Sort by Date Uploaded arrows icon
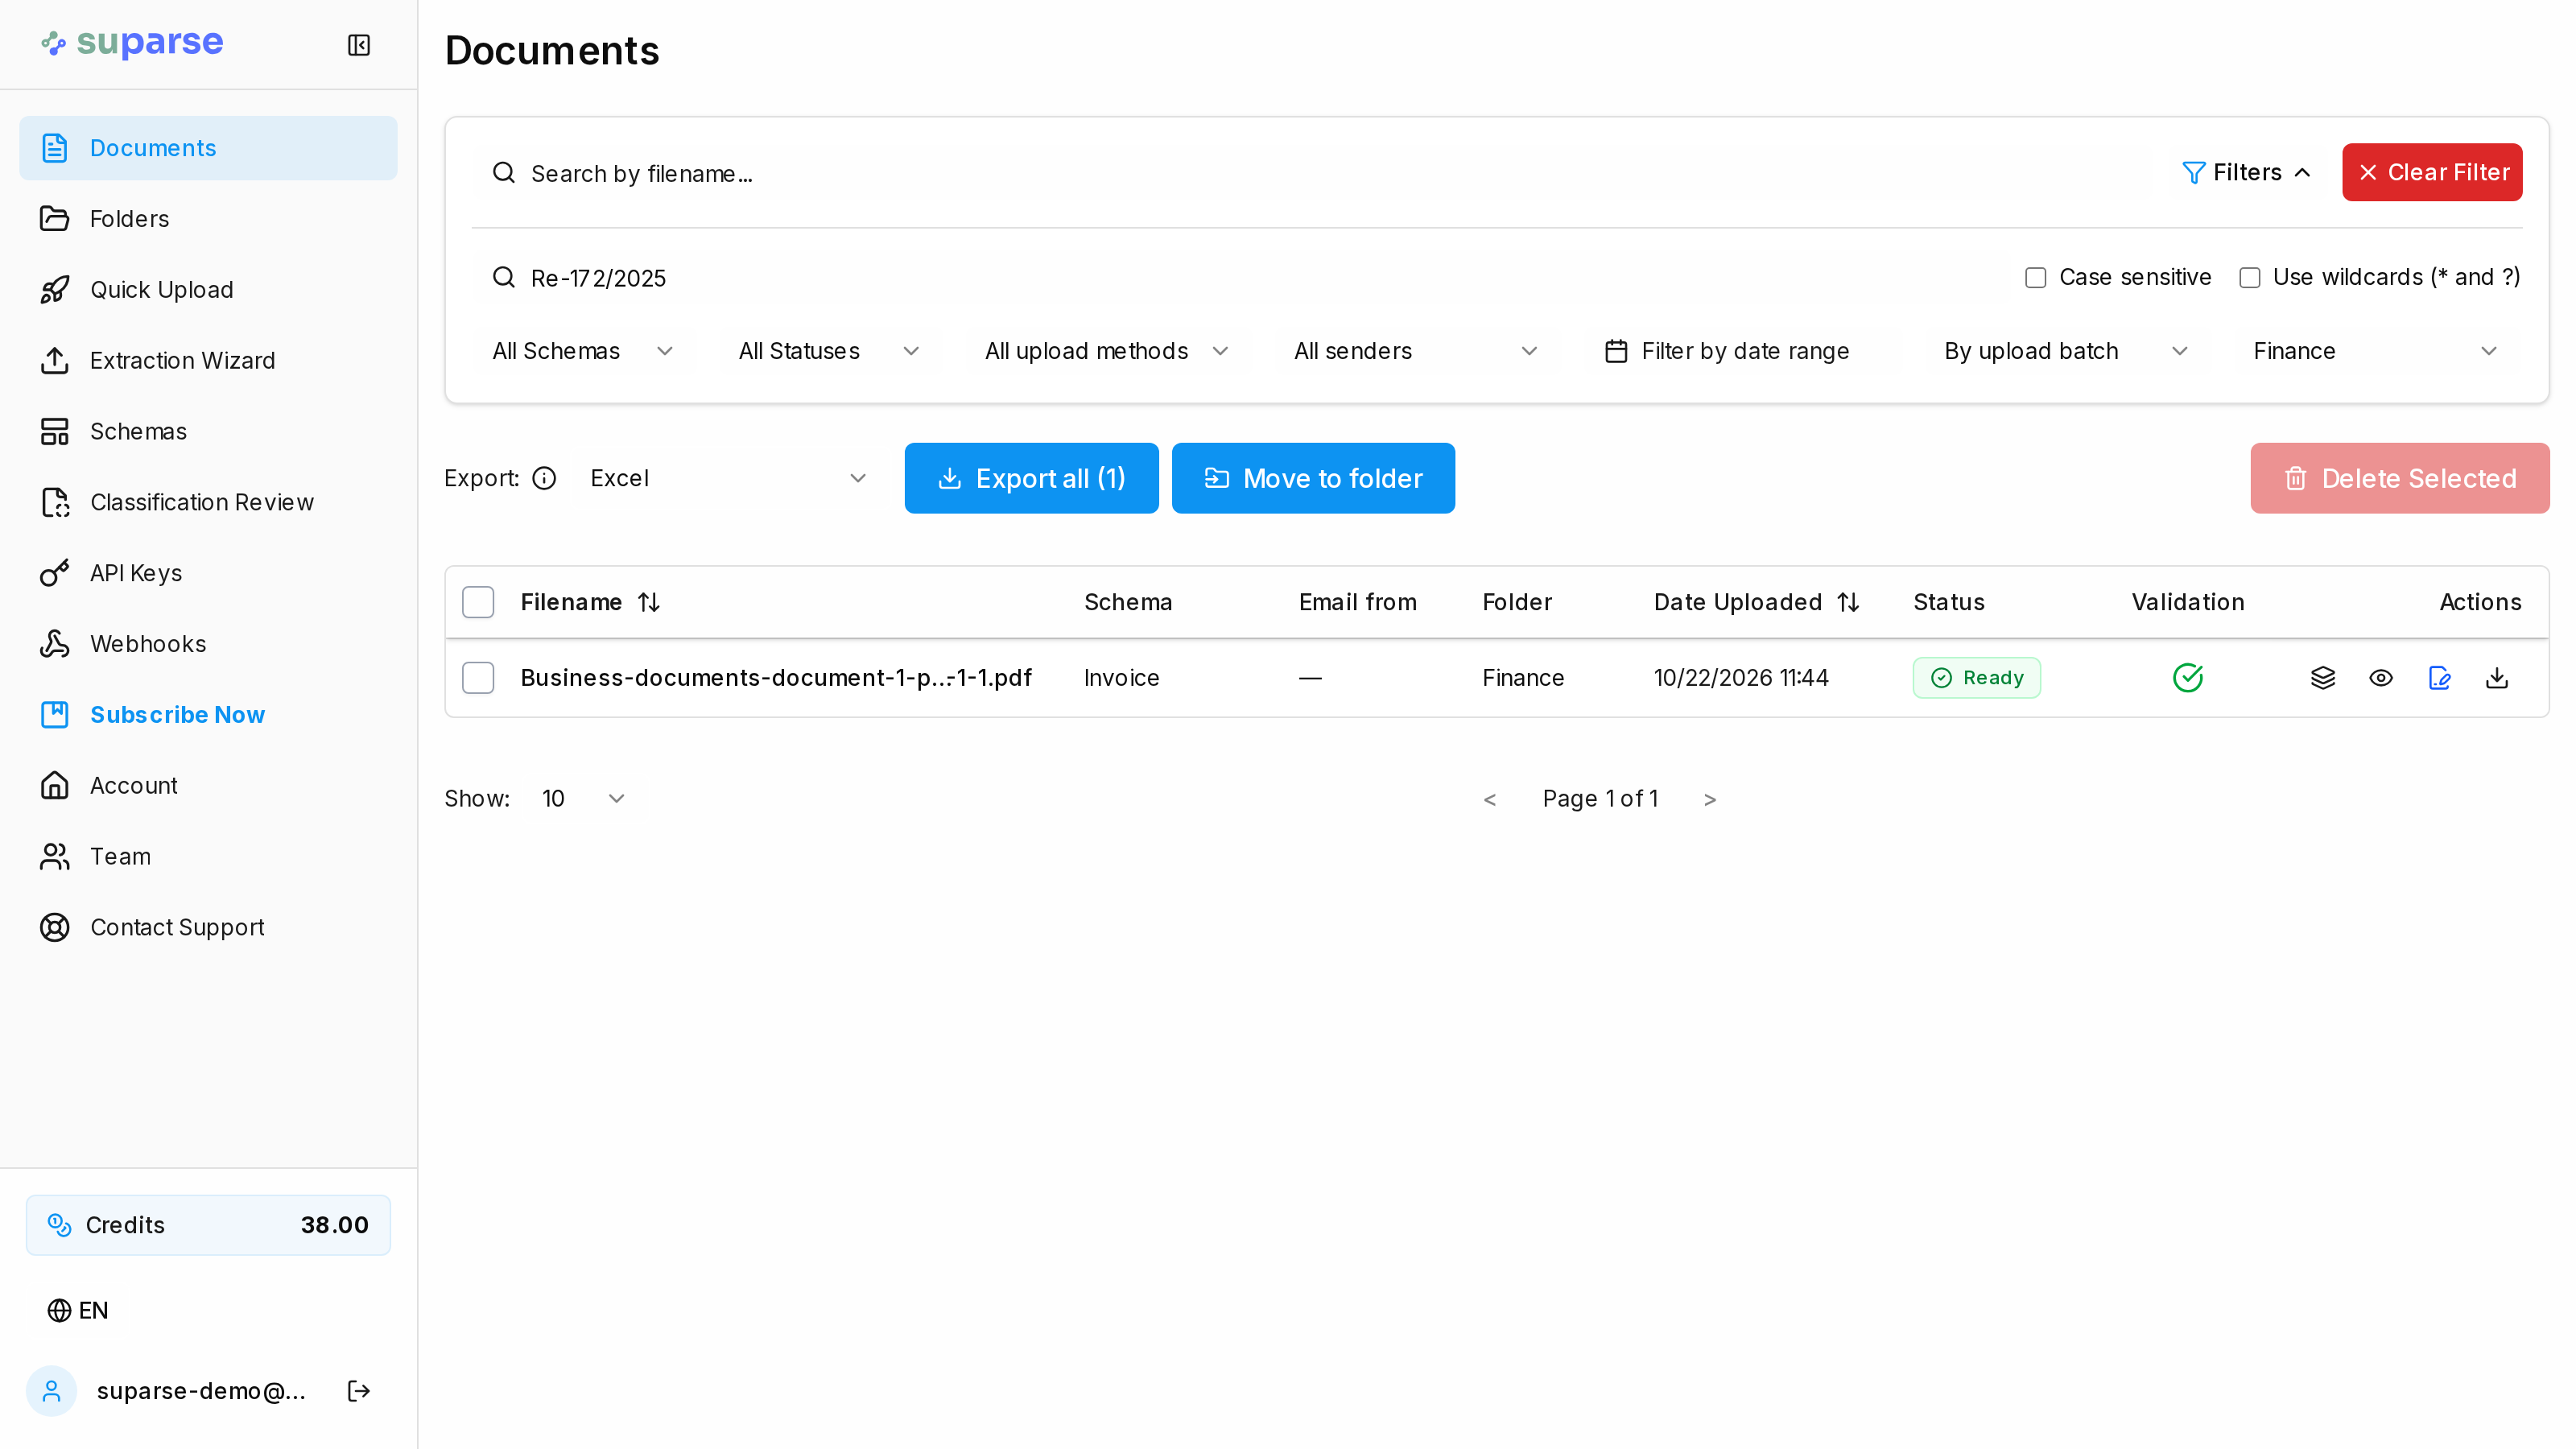 click(1848, 602)
